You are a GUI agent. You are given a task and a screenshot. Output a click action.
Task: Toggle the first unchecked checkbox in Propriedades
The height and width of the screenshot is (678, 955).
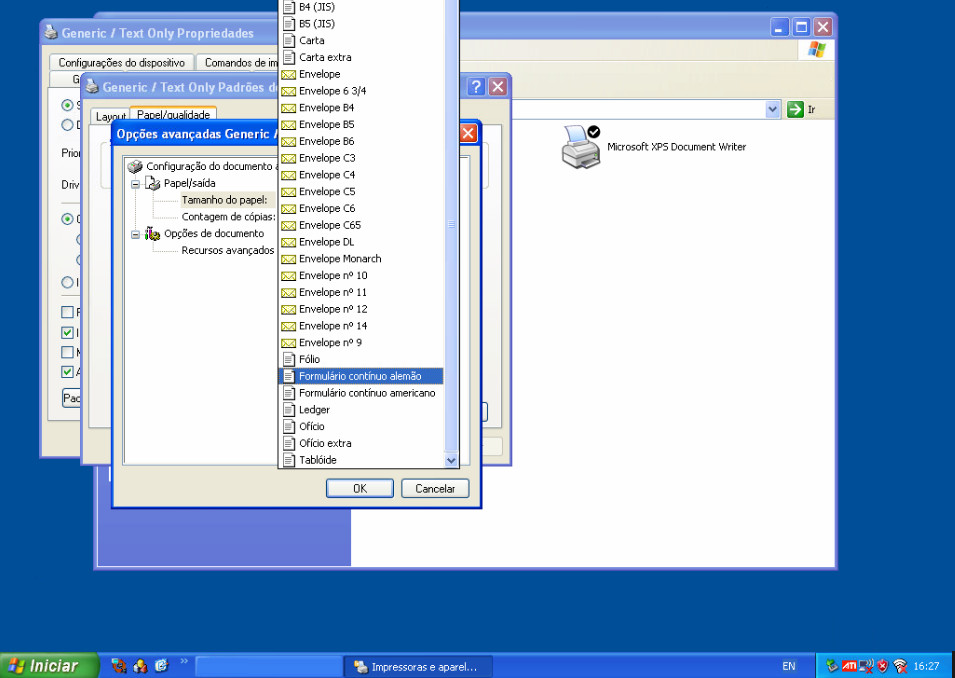pos(68,312)
